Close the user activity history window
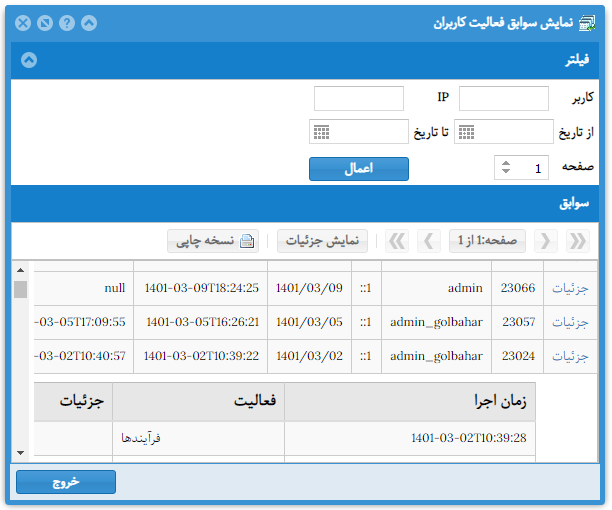Screen dimensions: 612x510 point(23,23)
